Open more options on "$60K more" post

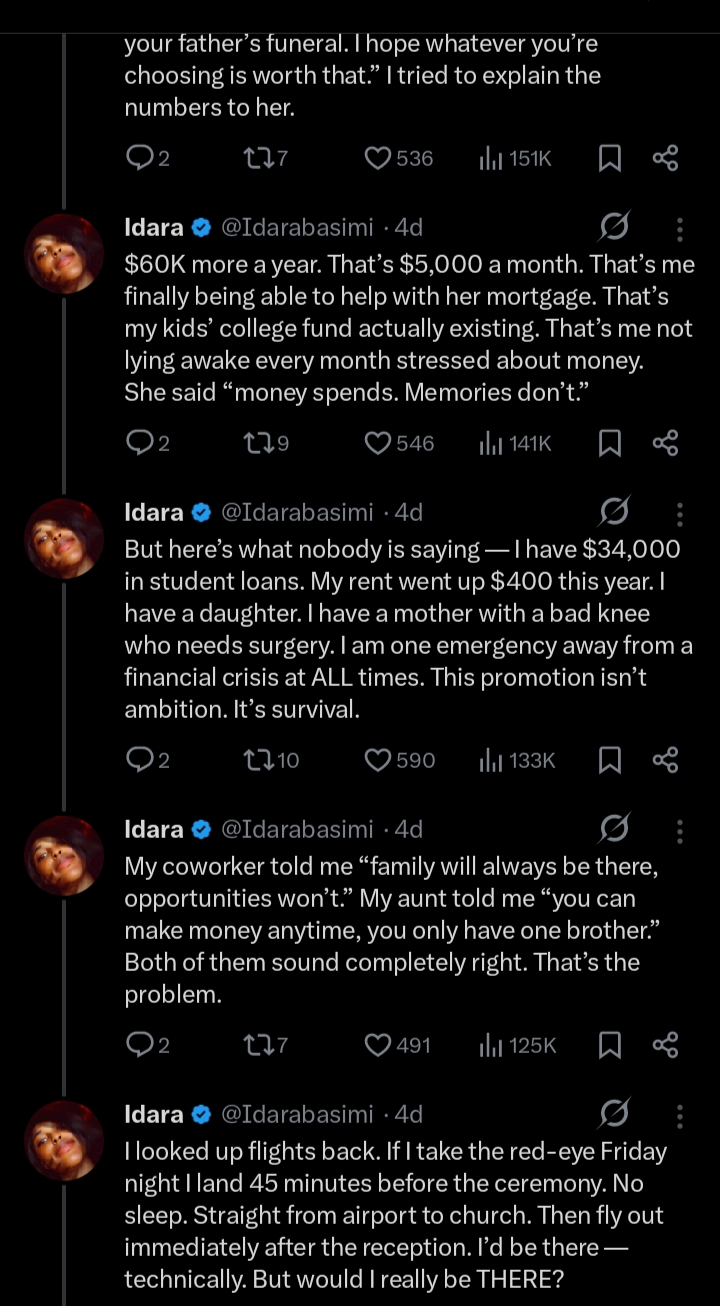pos(680,229)
